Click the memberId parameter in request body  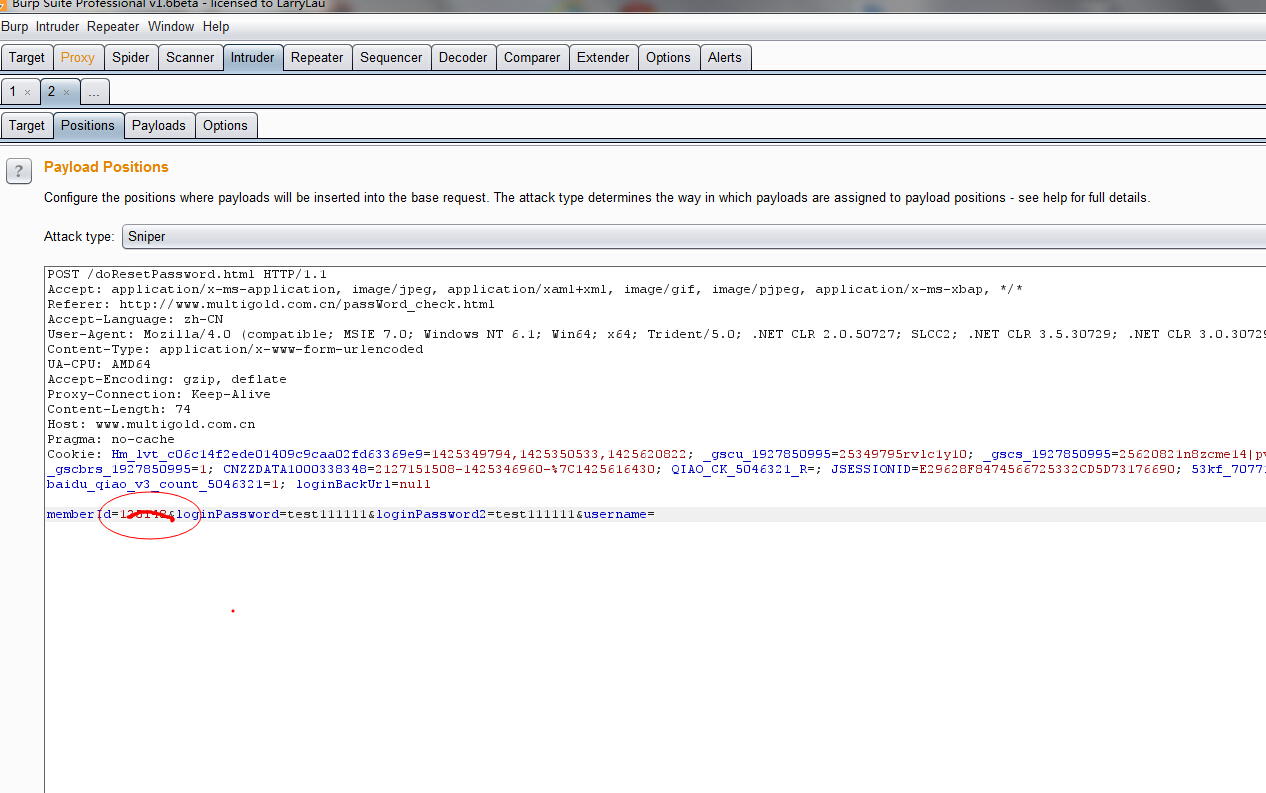pyautogui.click(x=79, y=514)
